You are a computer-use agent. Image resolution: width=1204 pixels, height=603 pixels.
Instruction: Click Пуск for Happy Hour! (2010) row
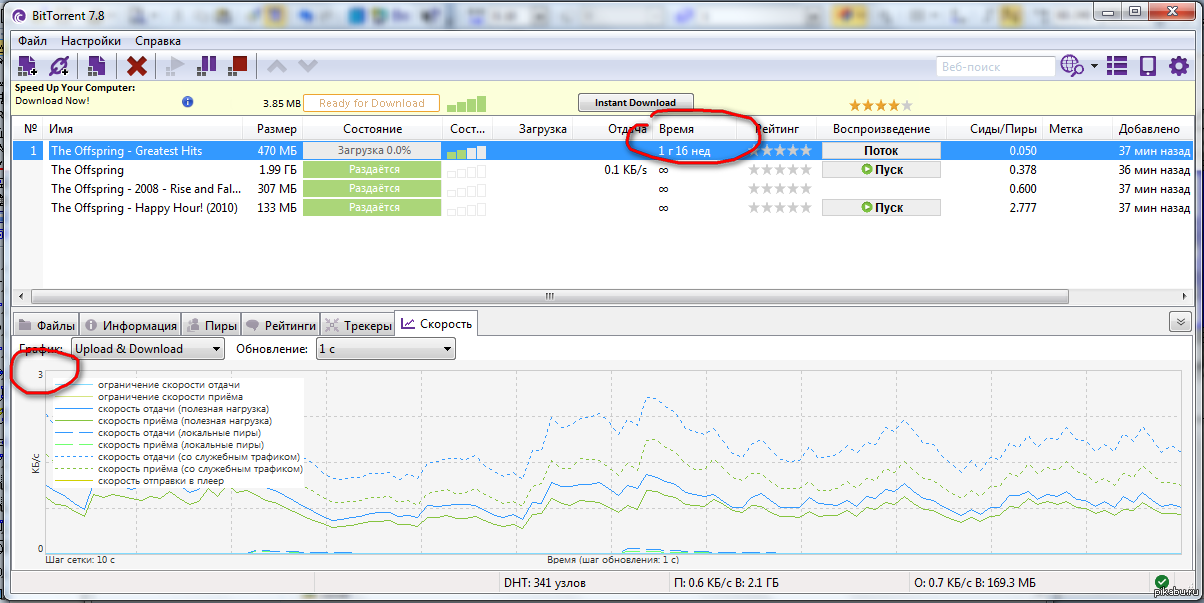(x=881, y=208)
